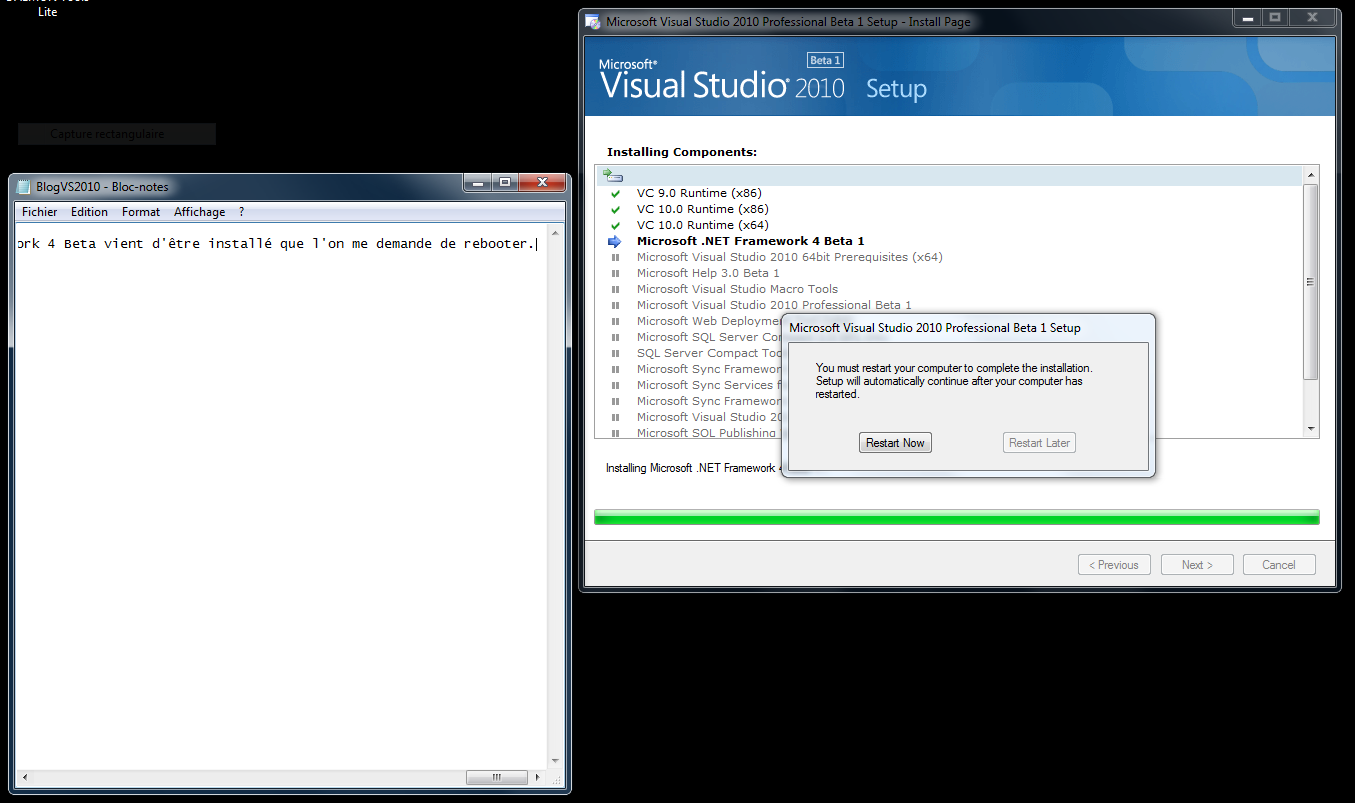The height and width of the screenshot is (803, 1355).
Task: Click the Restart Later button
Action: (x=1039, y=443)
